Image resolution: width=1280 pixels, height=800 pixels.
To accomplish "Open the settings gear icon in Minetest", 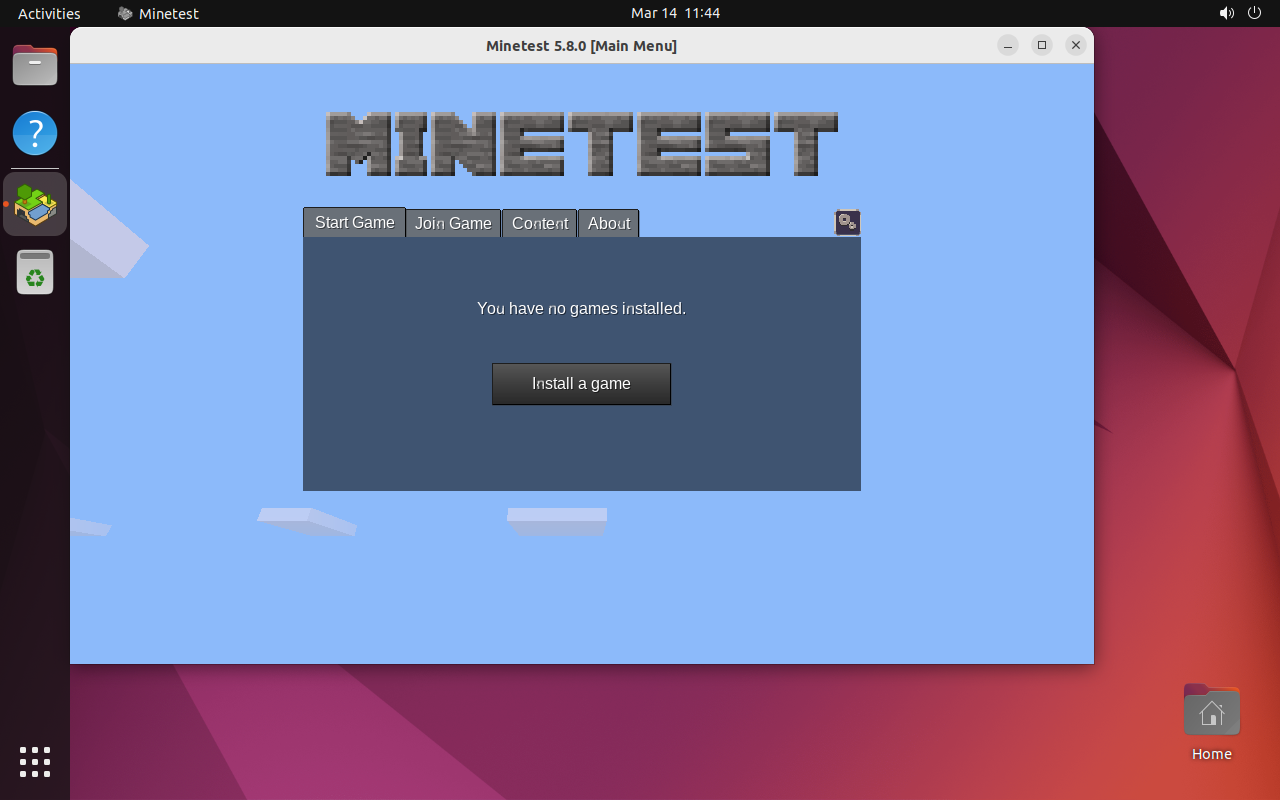I will [847, 222].
